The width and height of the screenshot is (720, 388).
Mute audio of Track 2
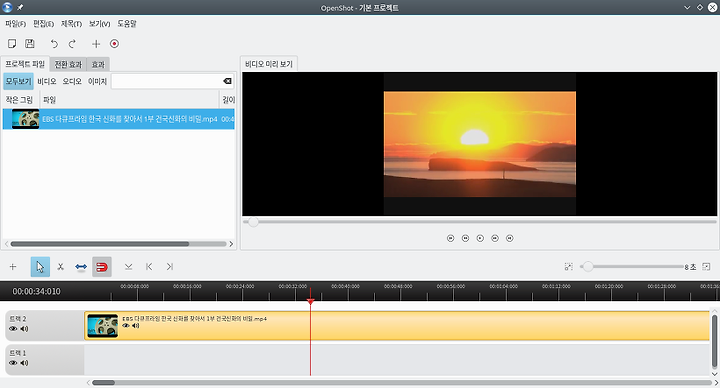click(24, 329)
